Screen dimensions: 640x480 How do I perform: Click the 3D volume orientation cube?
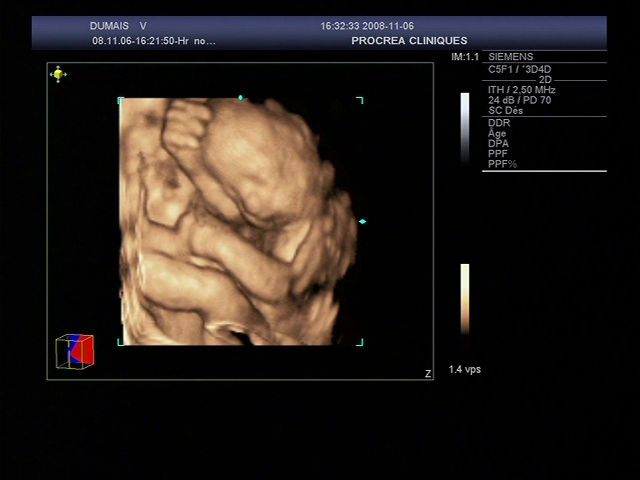tap(75, 351)
